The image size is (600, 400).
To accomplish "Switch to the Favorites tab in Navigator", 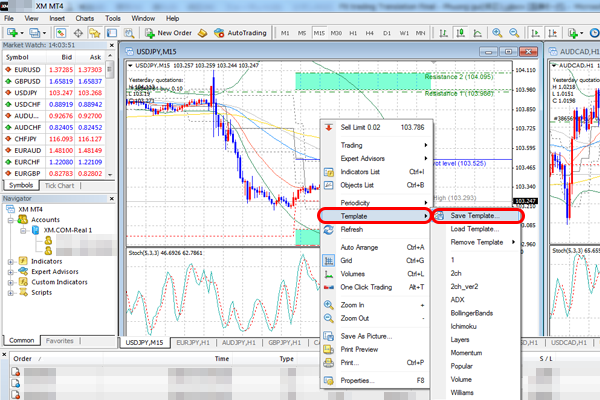I will coord(60,341).
